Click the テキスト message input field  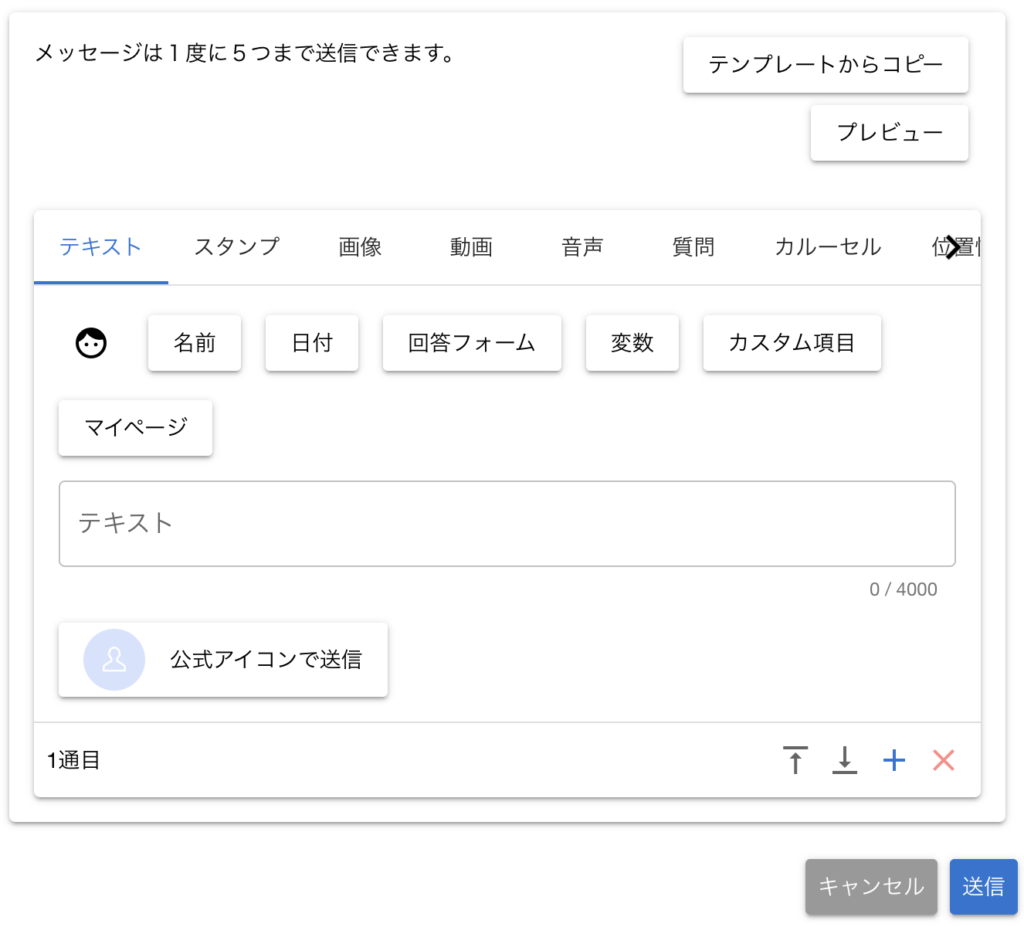tap(506, 523)
